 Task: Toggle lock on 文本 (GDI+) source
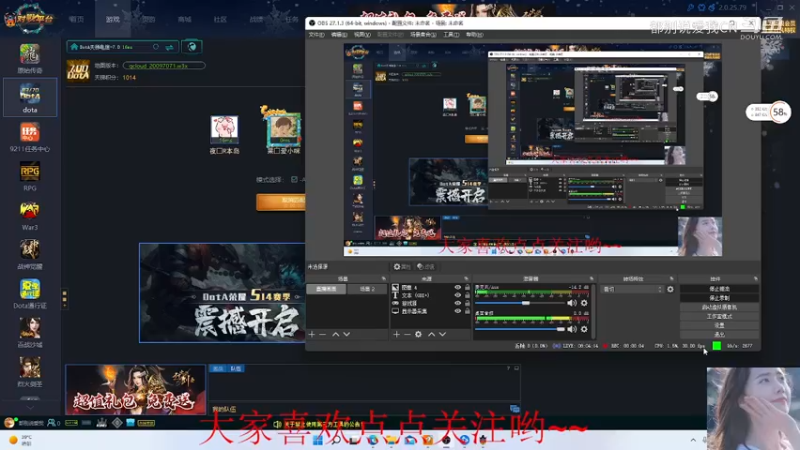point(467,295)
